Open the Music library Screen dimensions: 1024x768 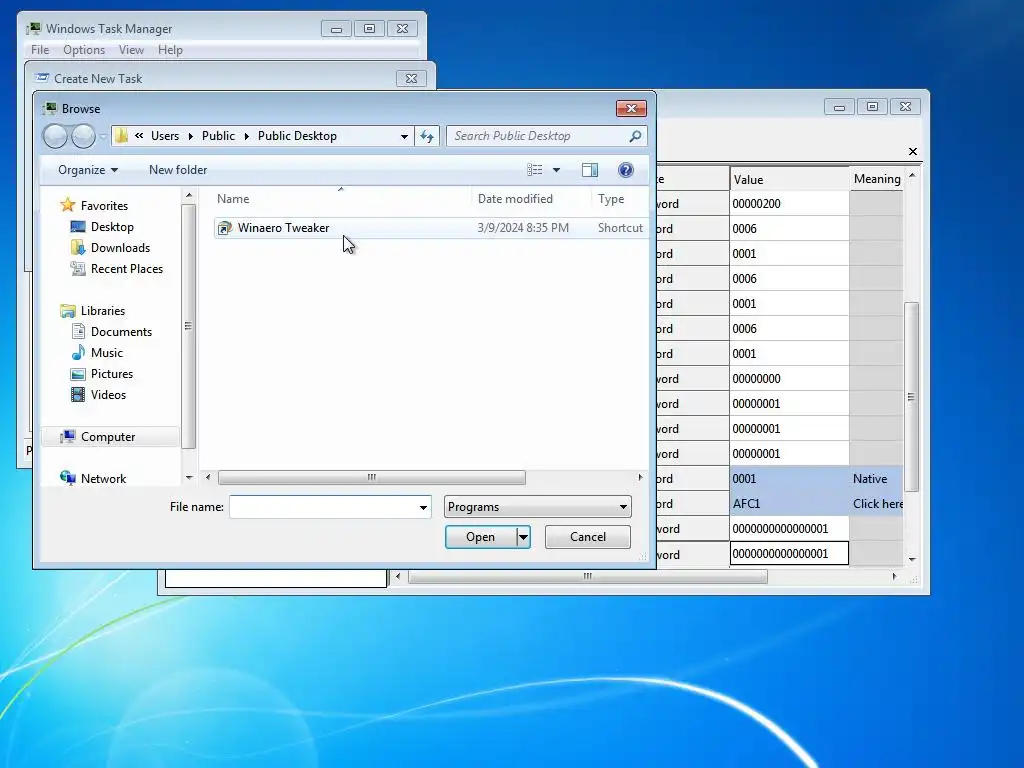pyautogui.click(x=106, y=353)
